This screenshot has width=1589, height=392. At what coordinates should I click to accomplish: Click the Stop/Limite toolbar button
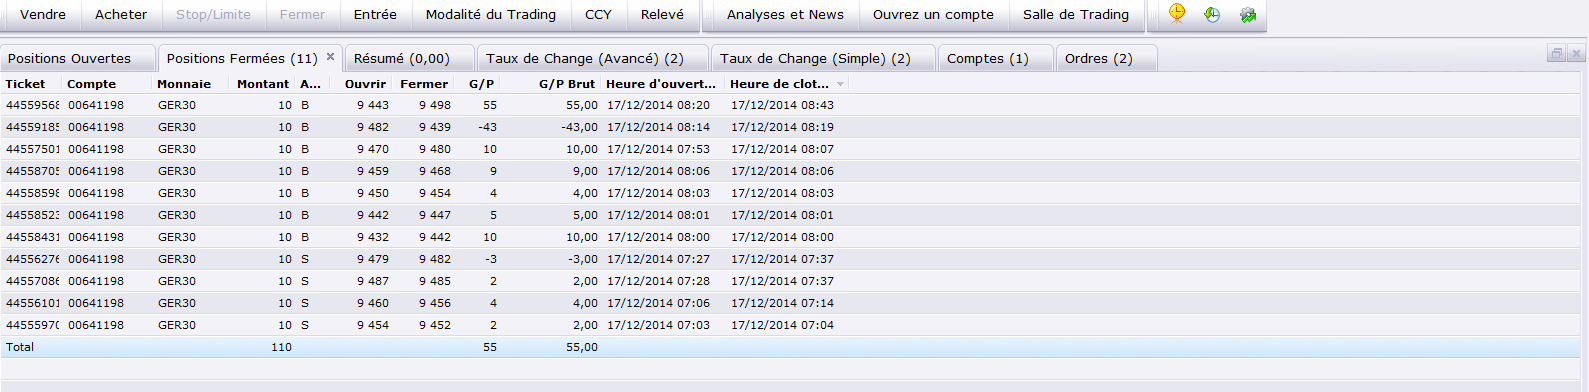tap(213, 15)
